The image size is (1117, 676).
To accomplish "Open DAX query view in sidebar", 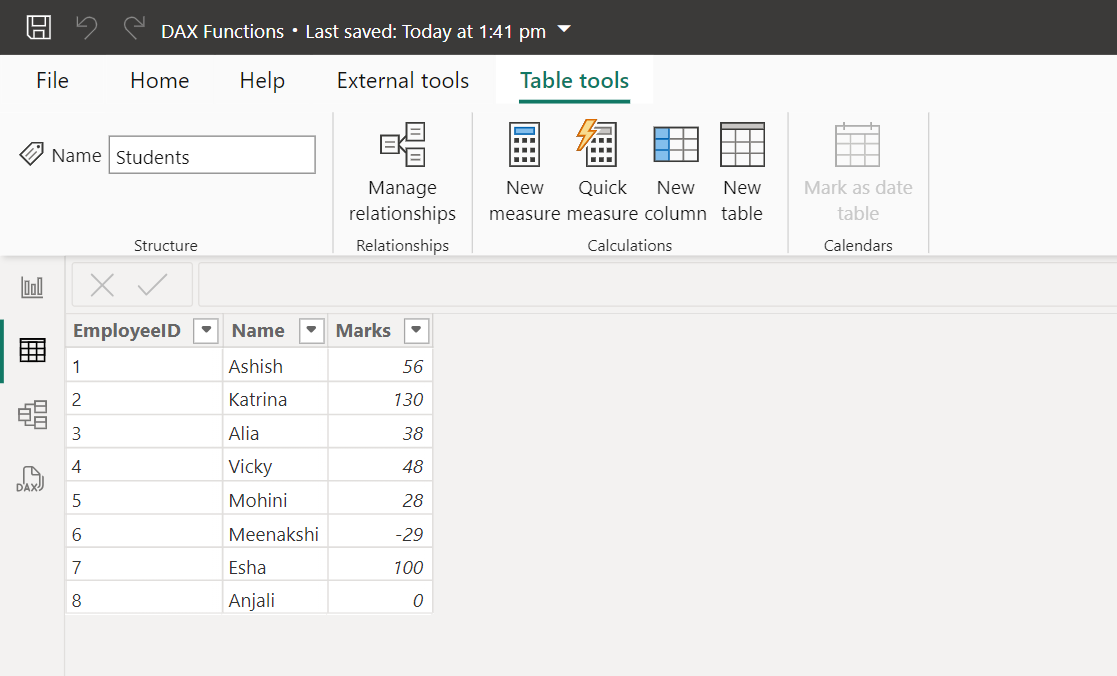I will [x=32, y=479].
